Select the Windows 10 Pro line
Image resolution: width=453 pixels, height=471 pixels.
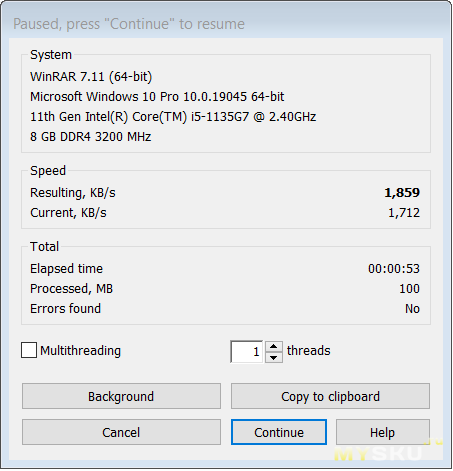point(157,97)
